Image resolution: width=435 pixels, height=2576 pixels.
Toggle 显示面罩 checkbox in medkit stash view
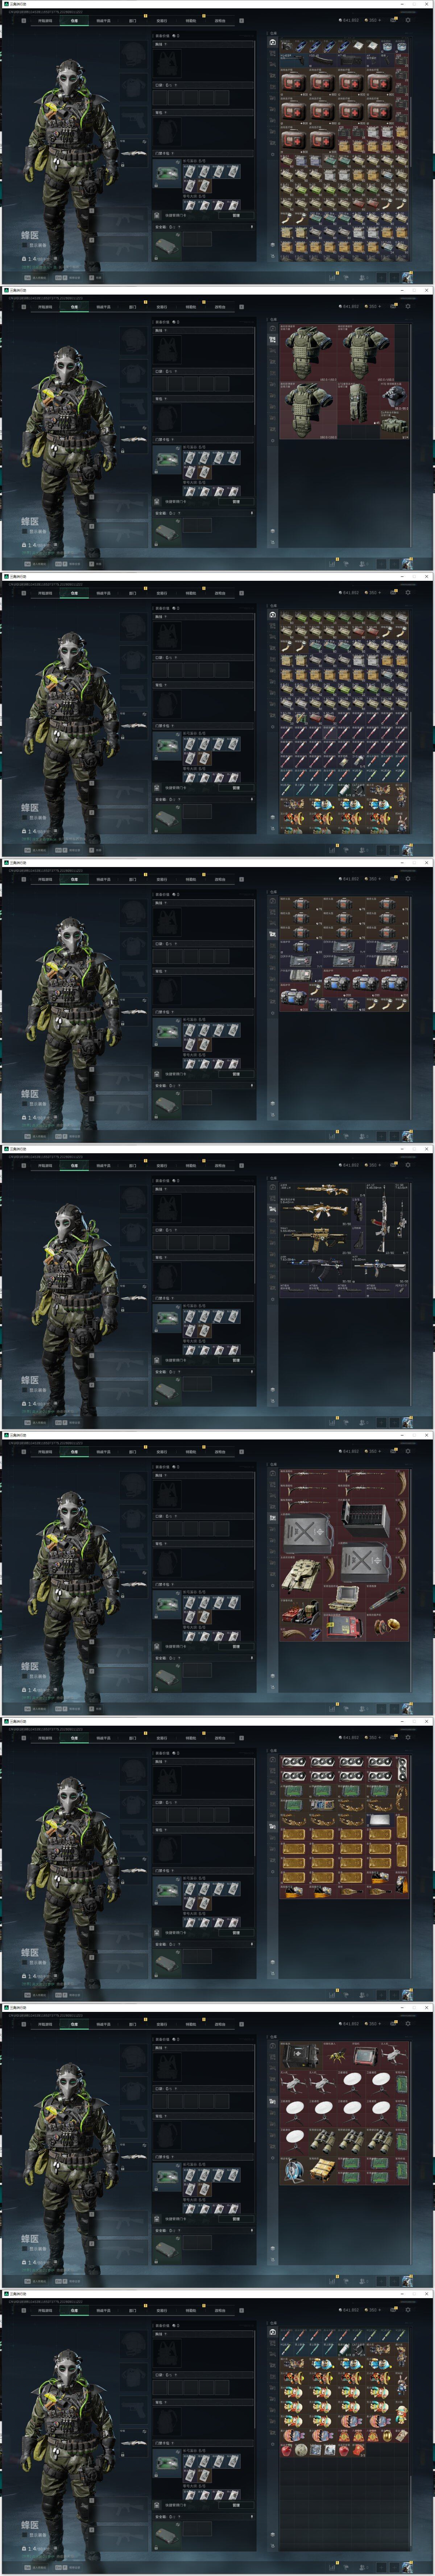(25, 245)
